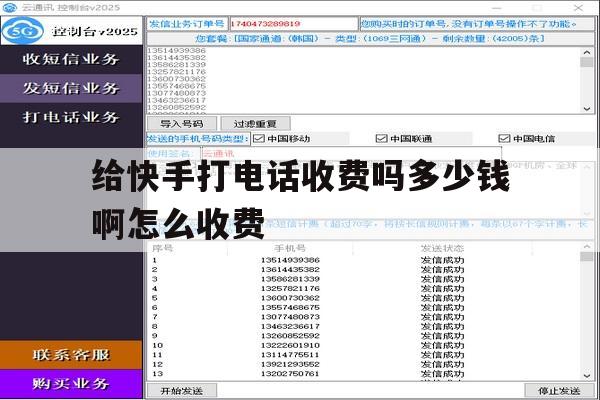This screenshot has width=600, height=400.
Task: Select 发短信业务 in sidebar
Action: pyautogui.click(x=71, y=88)
